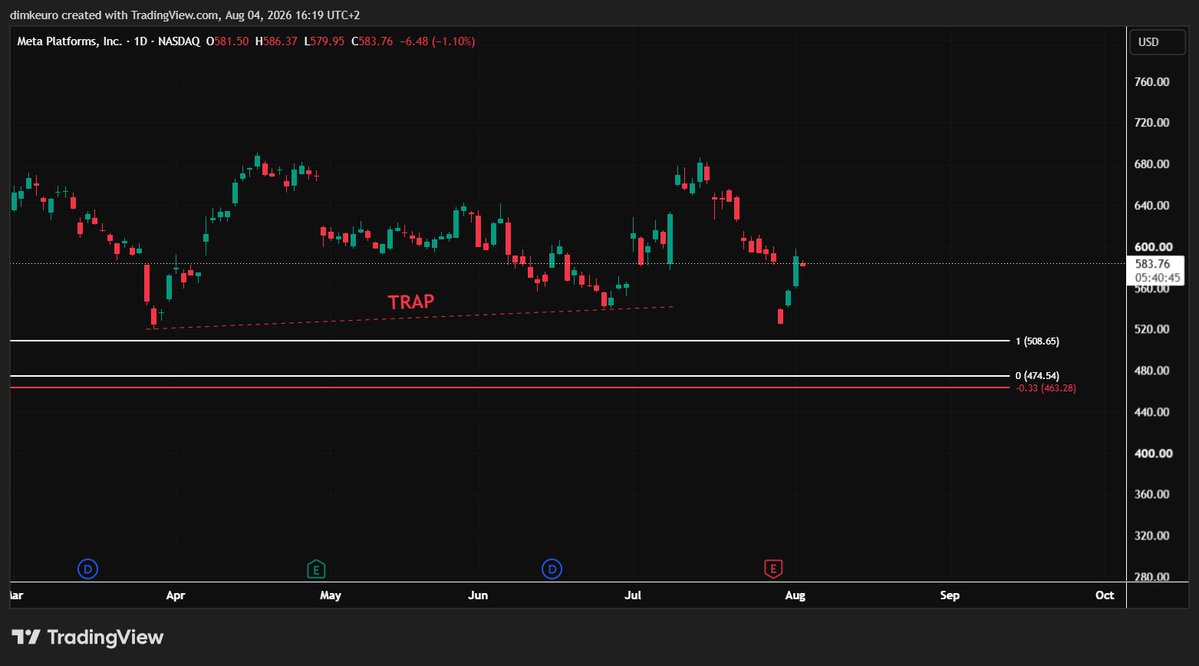The height and width of the screenshot is (666, 1199).
Task: Click the Aug label on time axis
Action: [794, 595]
